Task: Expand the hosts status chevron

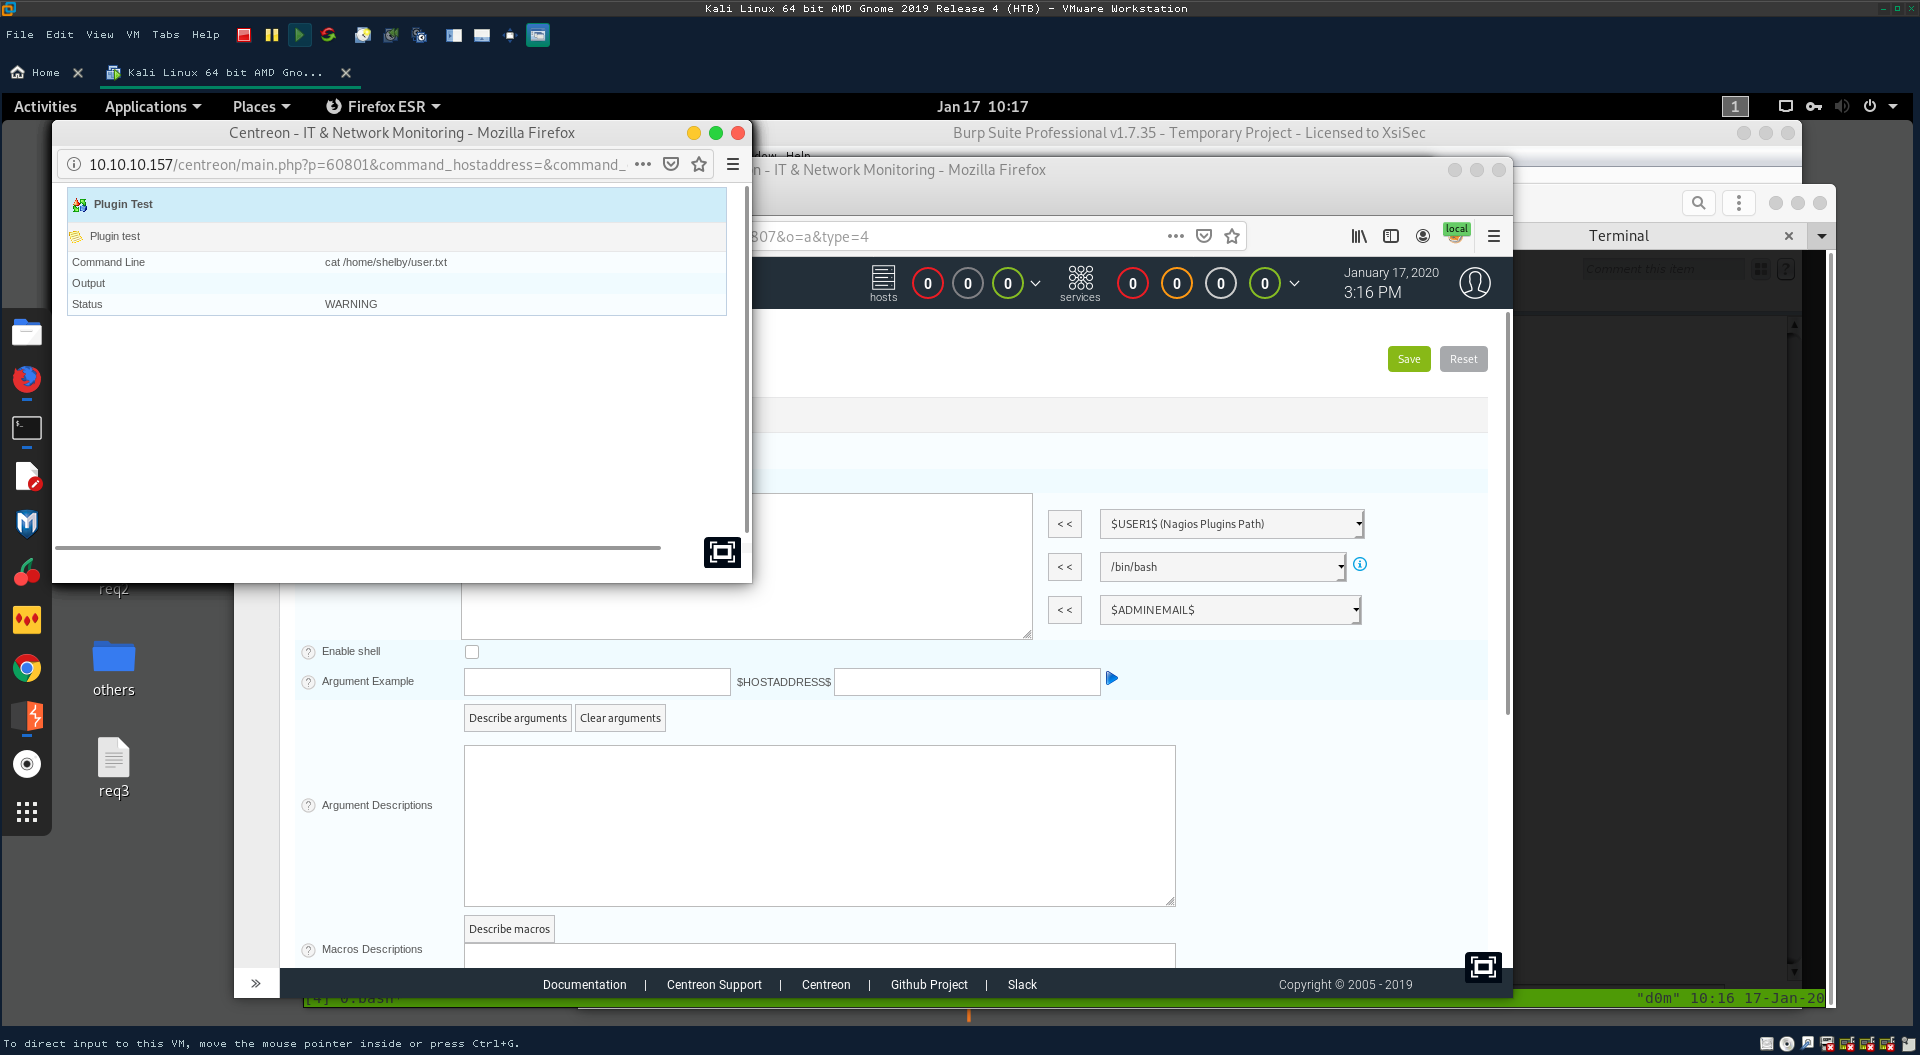Action: 1036,284
